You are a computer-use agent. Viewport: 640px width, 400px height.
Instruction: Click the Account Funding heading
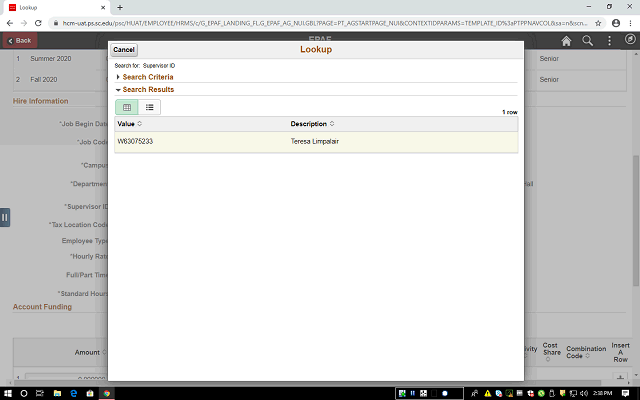click(42, 307)
